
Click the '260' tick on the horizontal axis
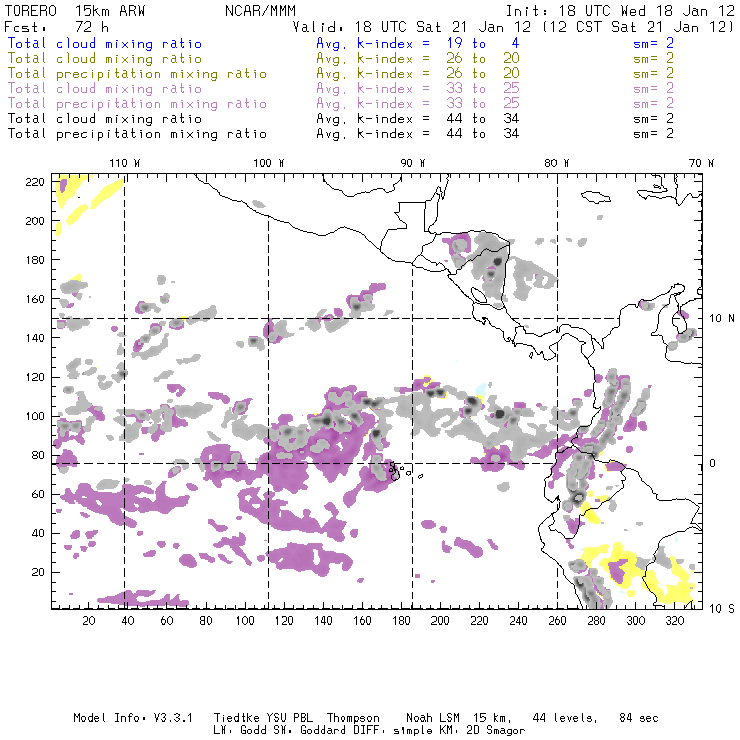tap(557, 621)
